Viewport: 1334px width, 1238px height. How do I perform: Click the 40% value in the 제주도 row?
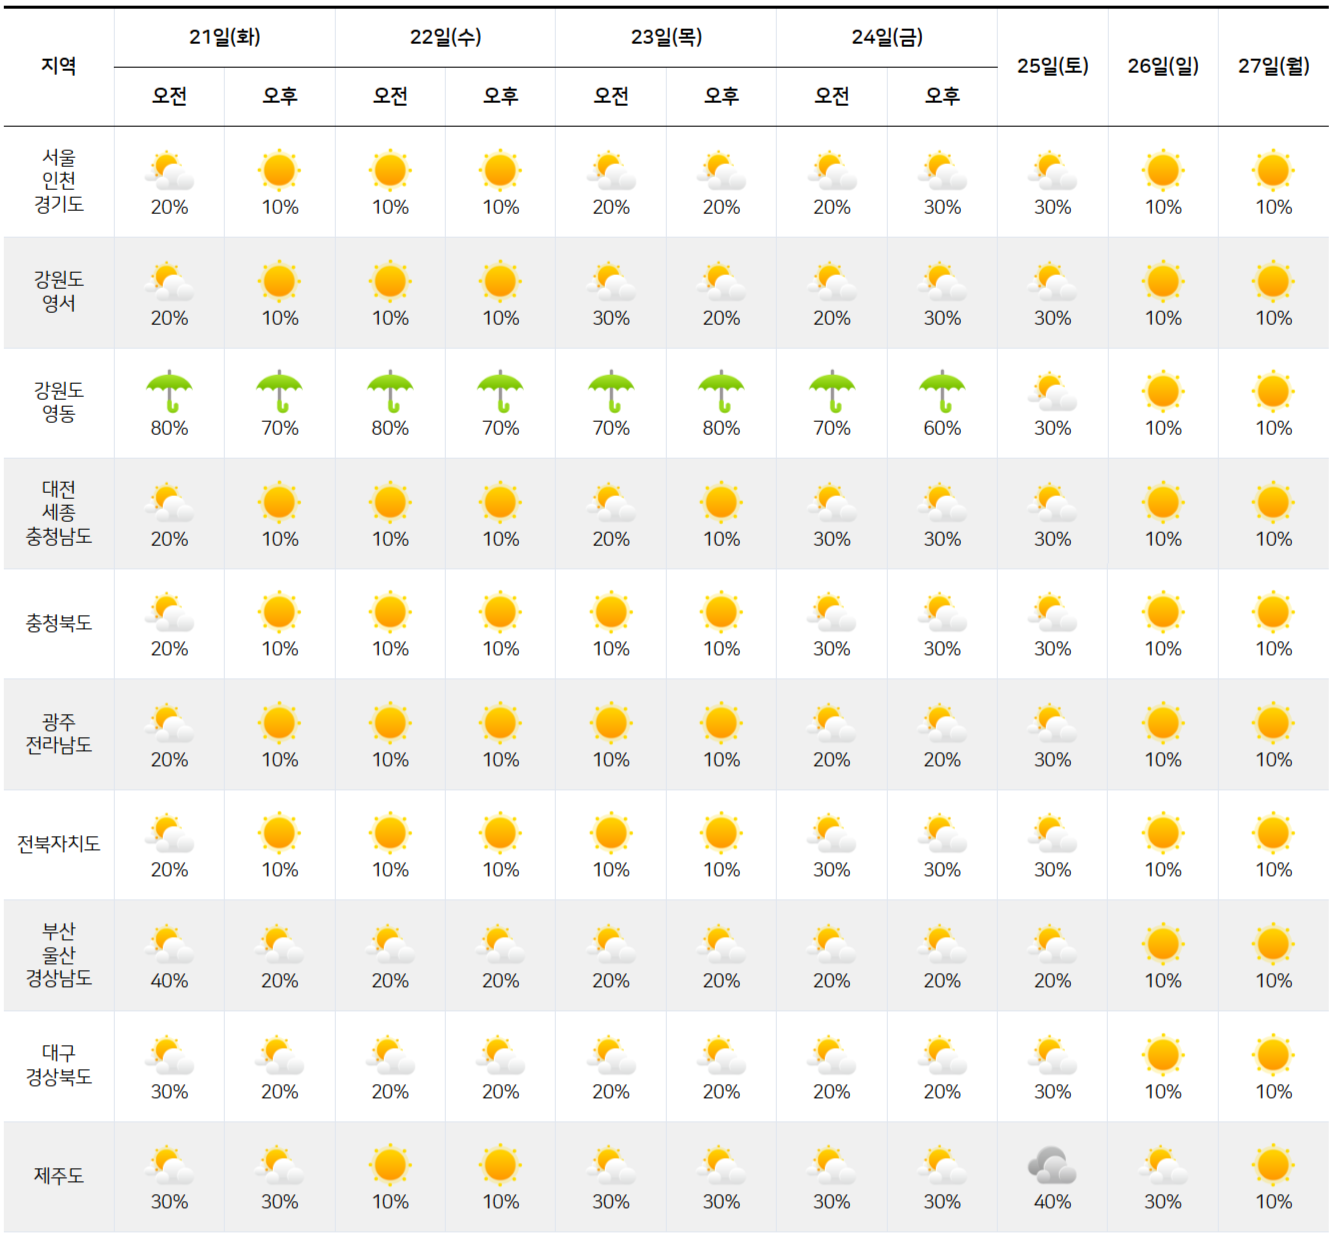click(x=1052, y=1202)
